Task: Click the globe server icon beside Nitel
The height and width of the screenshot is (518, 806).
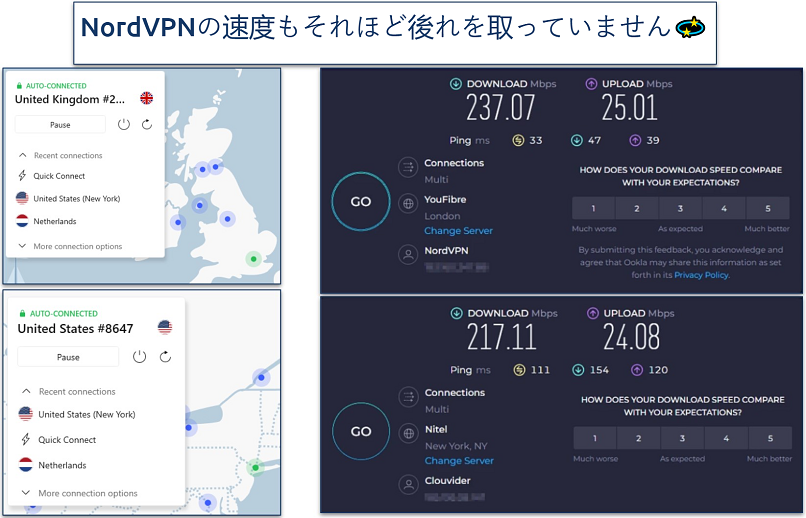Action: 409,433
